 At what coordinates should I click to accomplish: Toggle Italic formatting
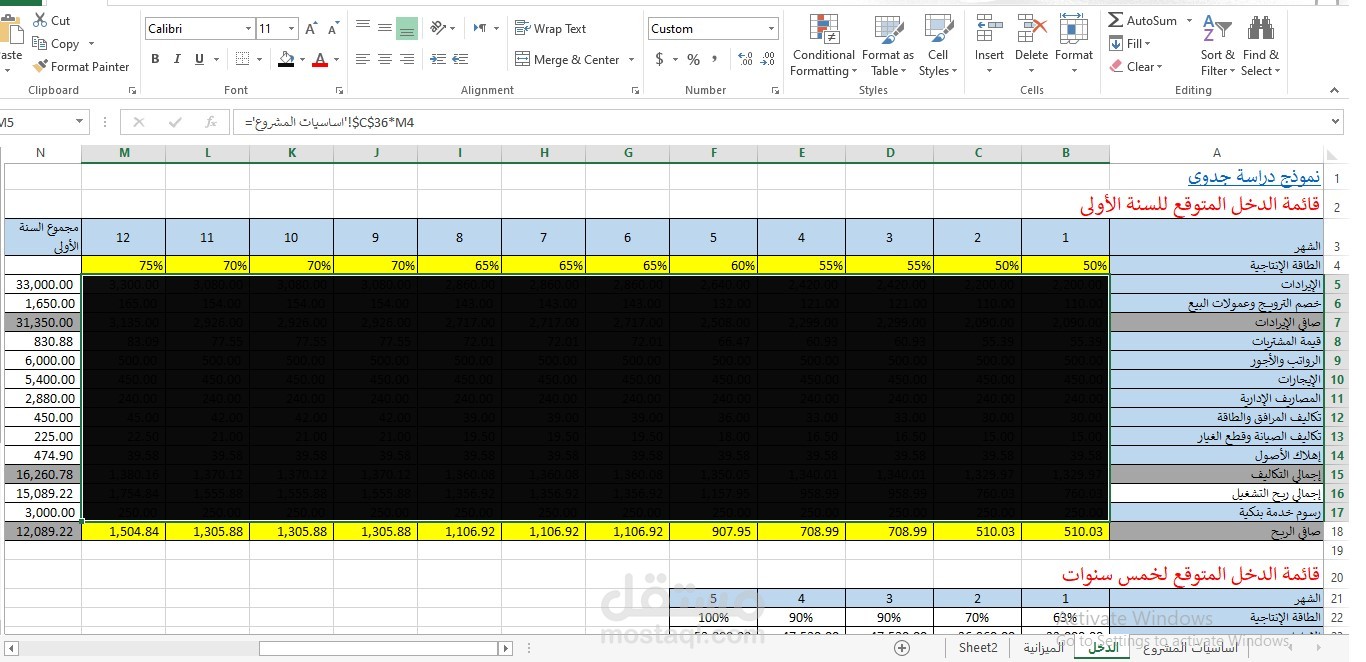[178, 60]
